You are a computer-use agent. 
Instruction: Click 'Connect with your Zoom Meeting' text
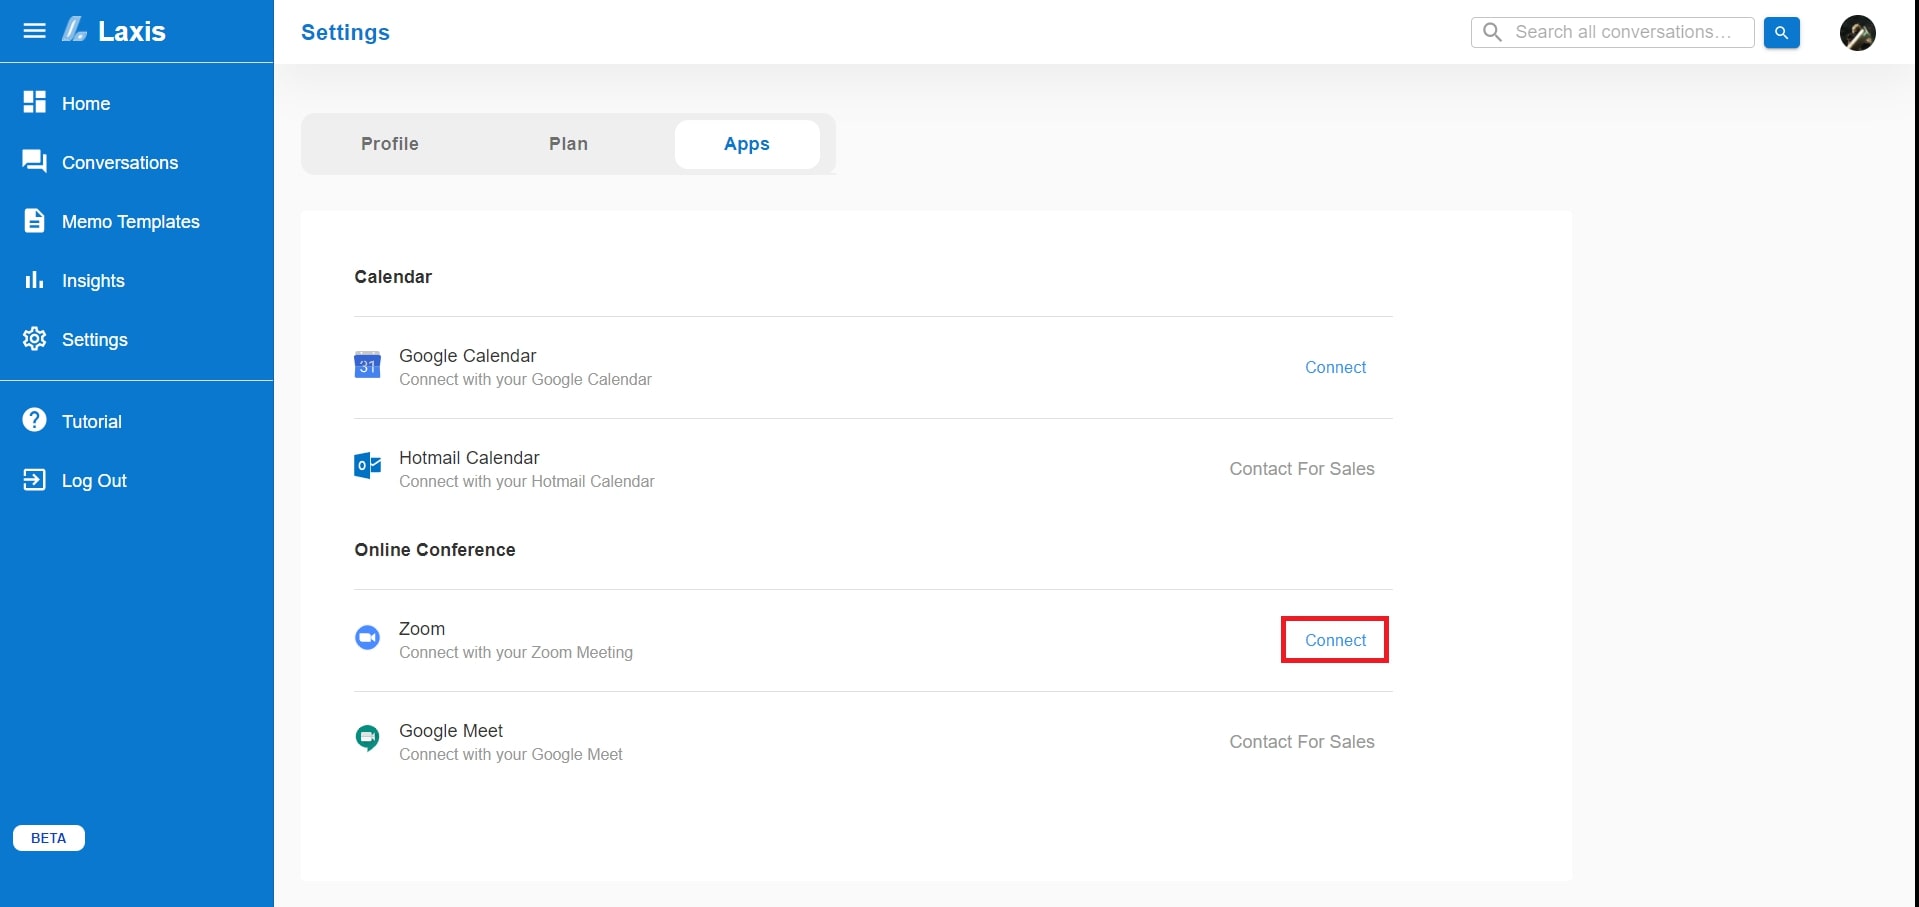click(516, 653)
